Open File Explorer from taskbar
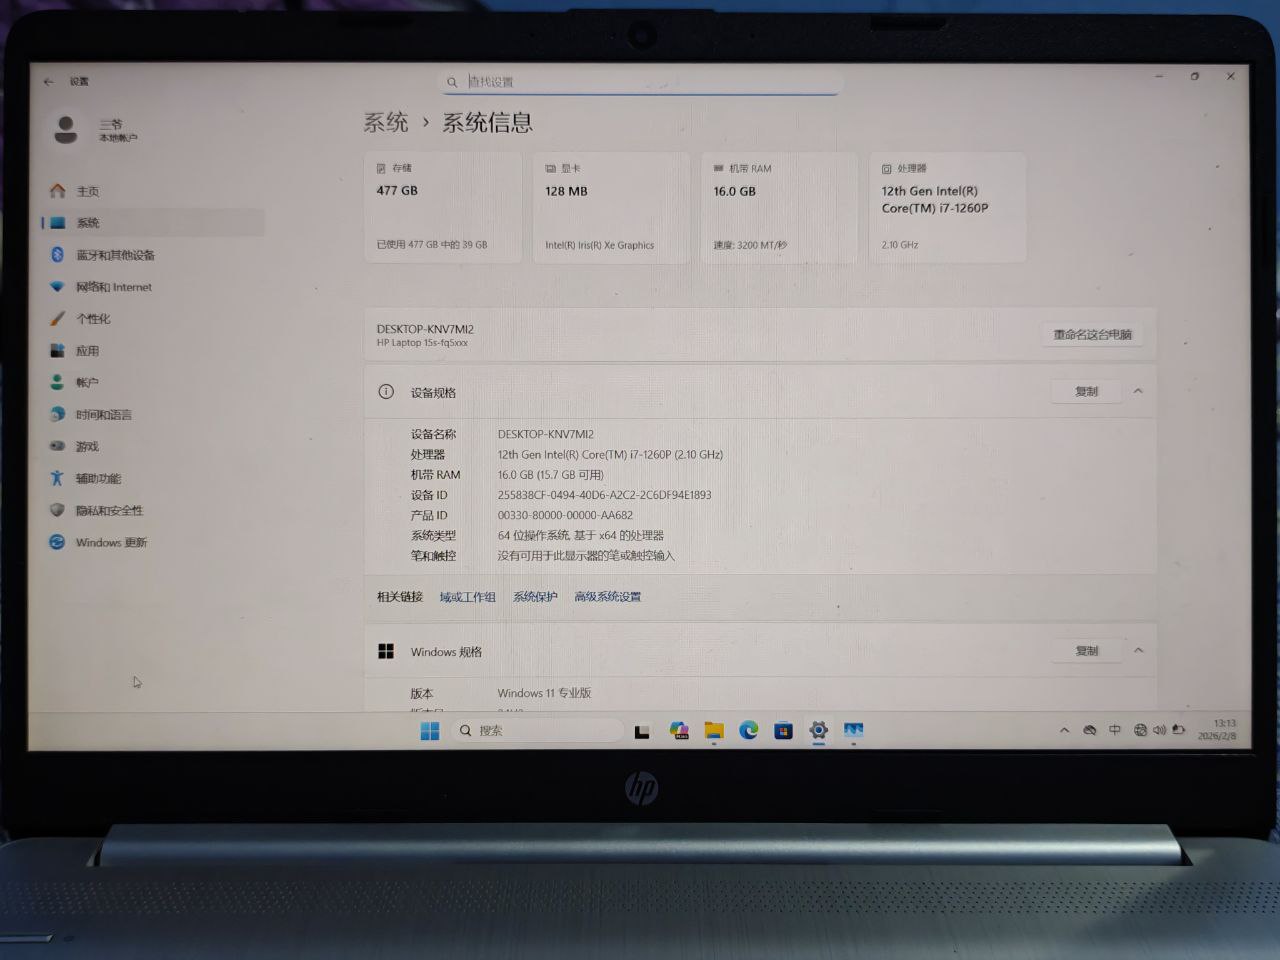1280x960 pixels. [714, 731]
